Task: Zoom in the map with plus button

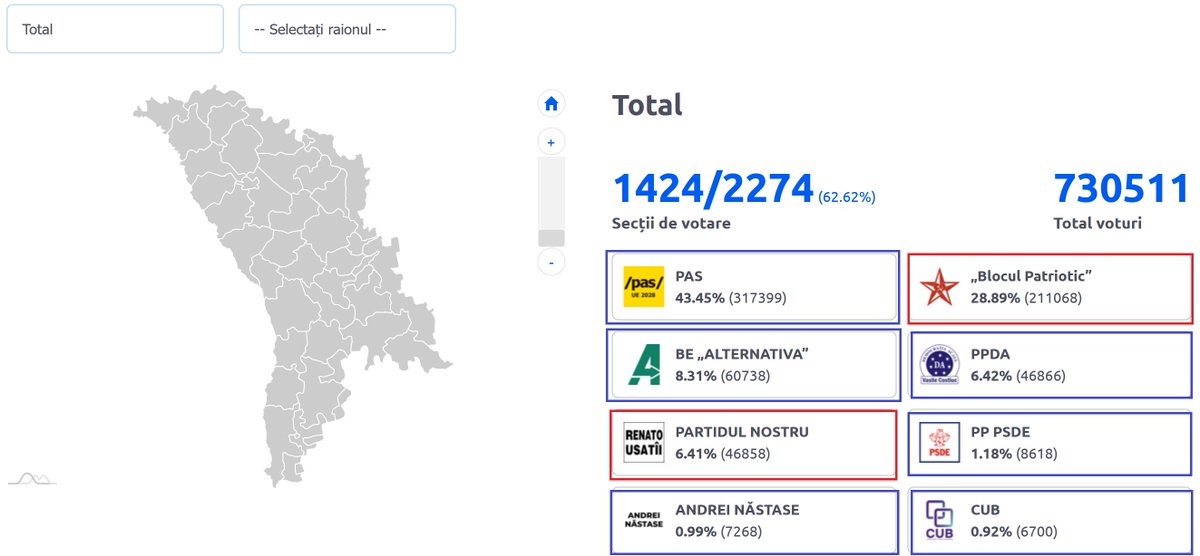Action: [551, 142]
